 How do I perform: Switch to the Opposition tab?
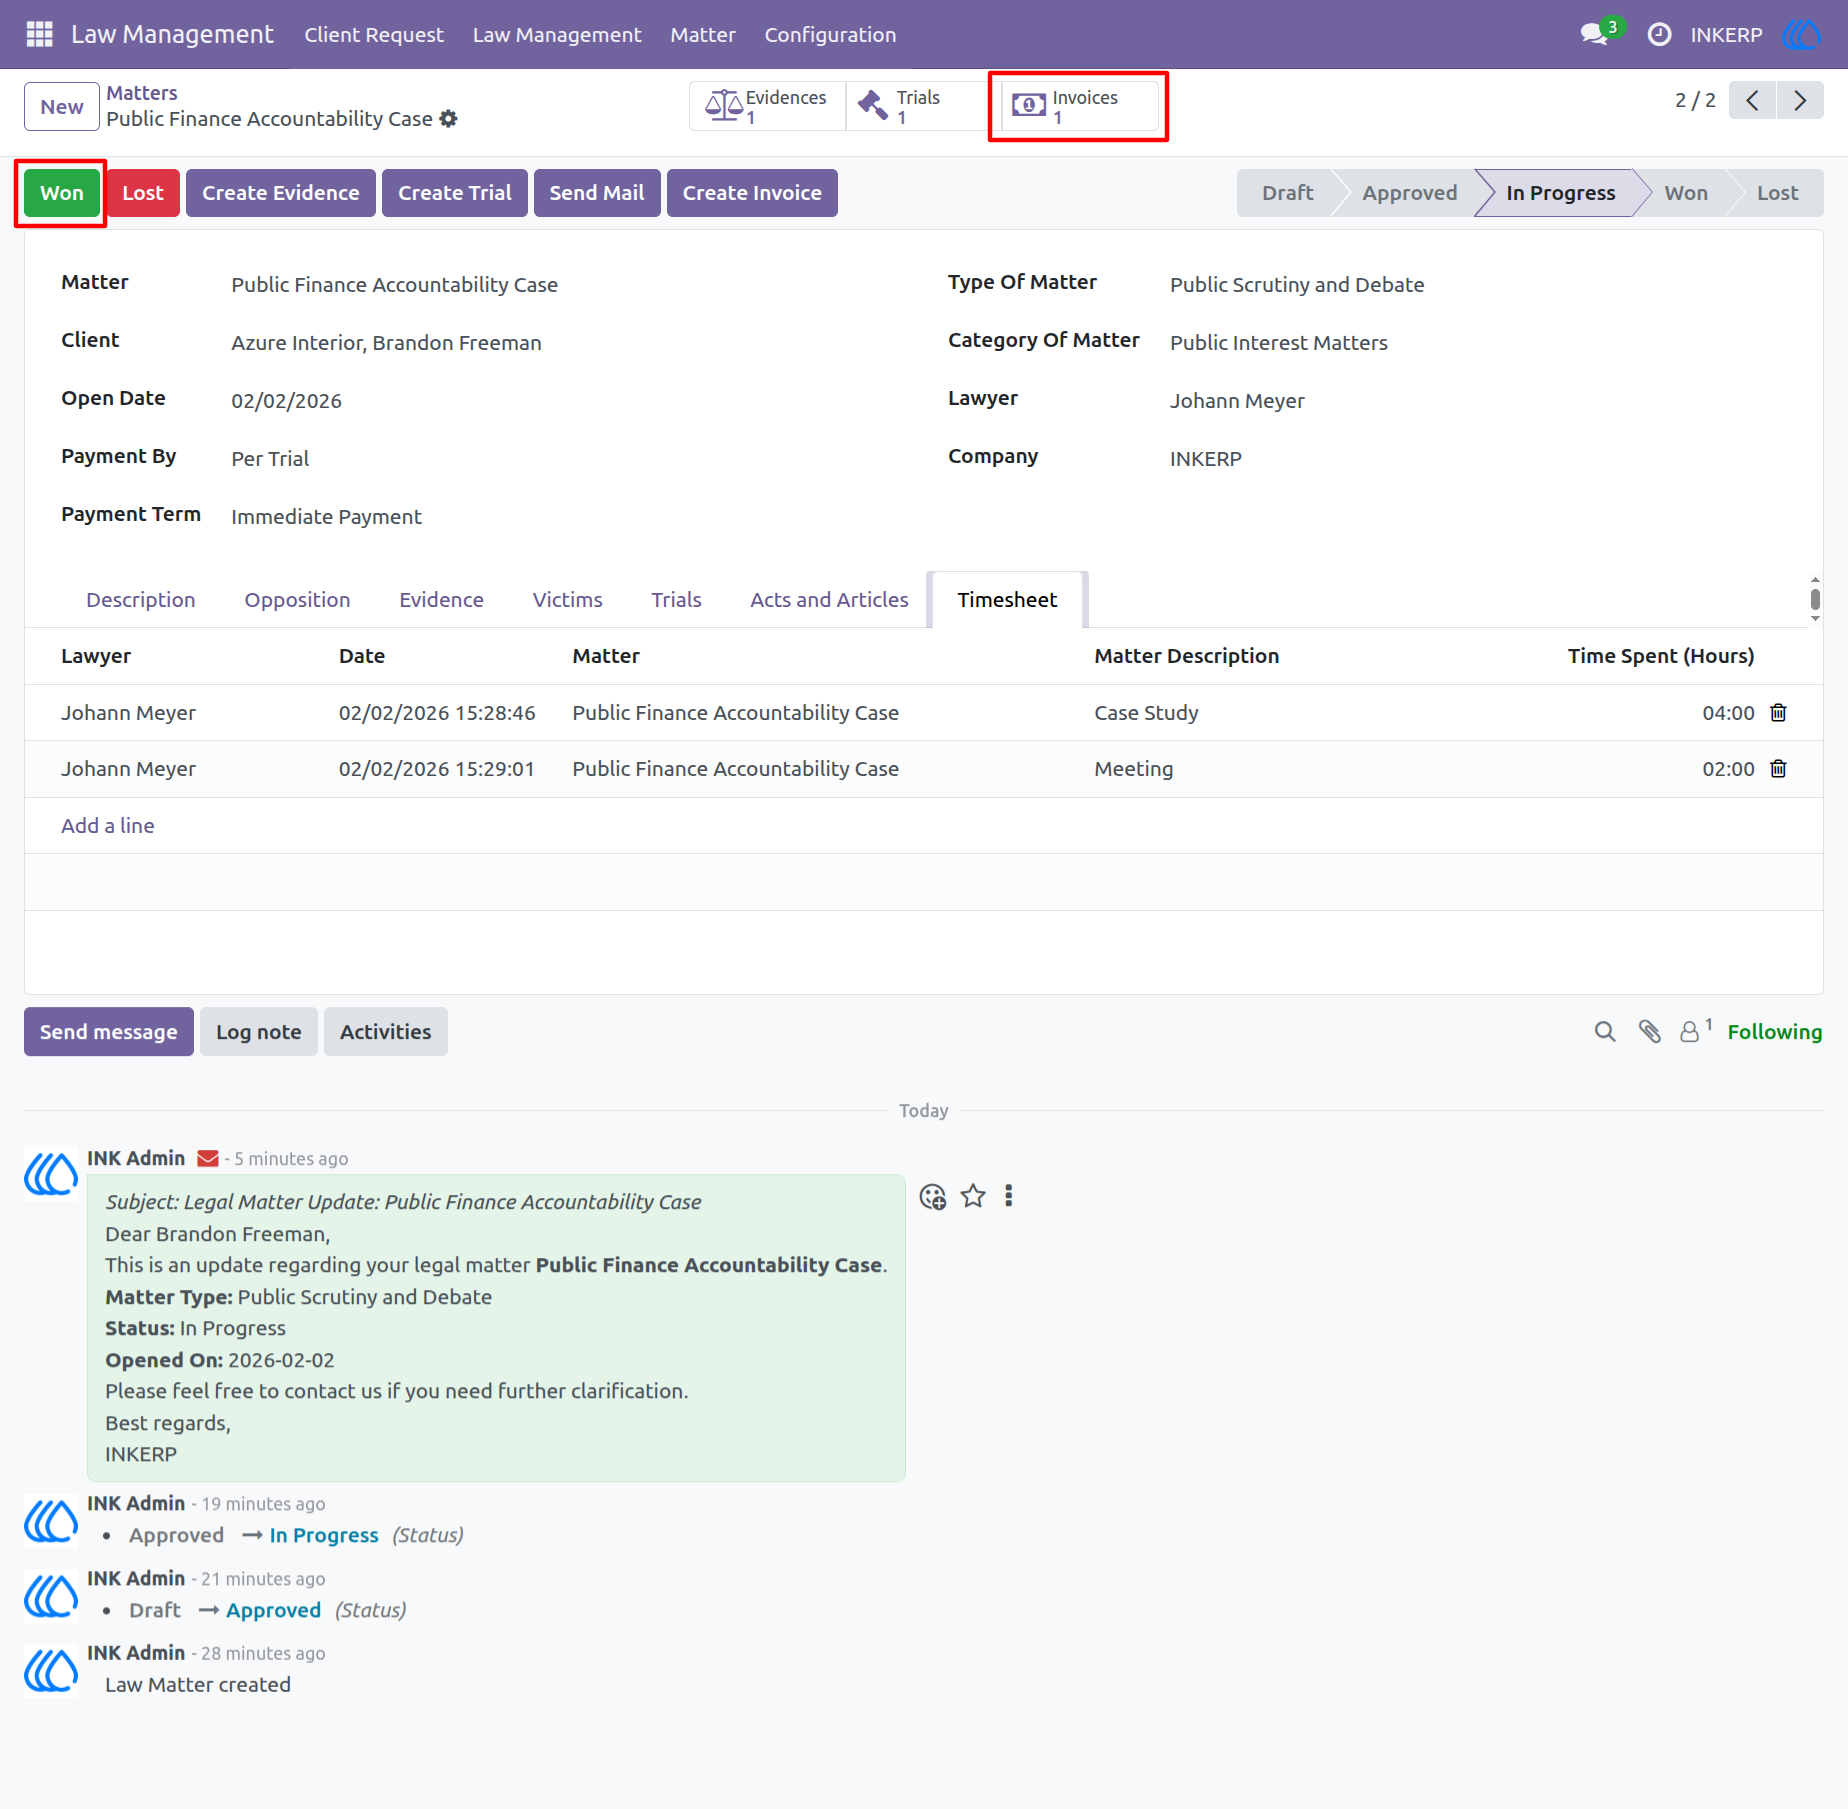click(297, 599)
